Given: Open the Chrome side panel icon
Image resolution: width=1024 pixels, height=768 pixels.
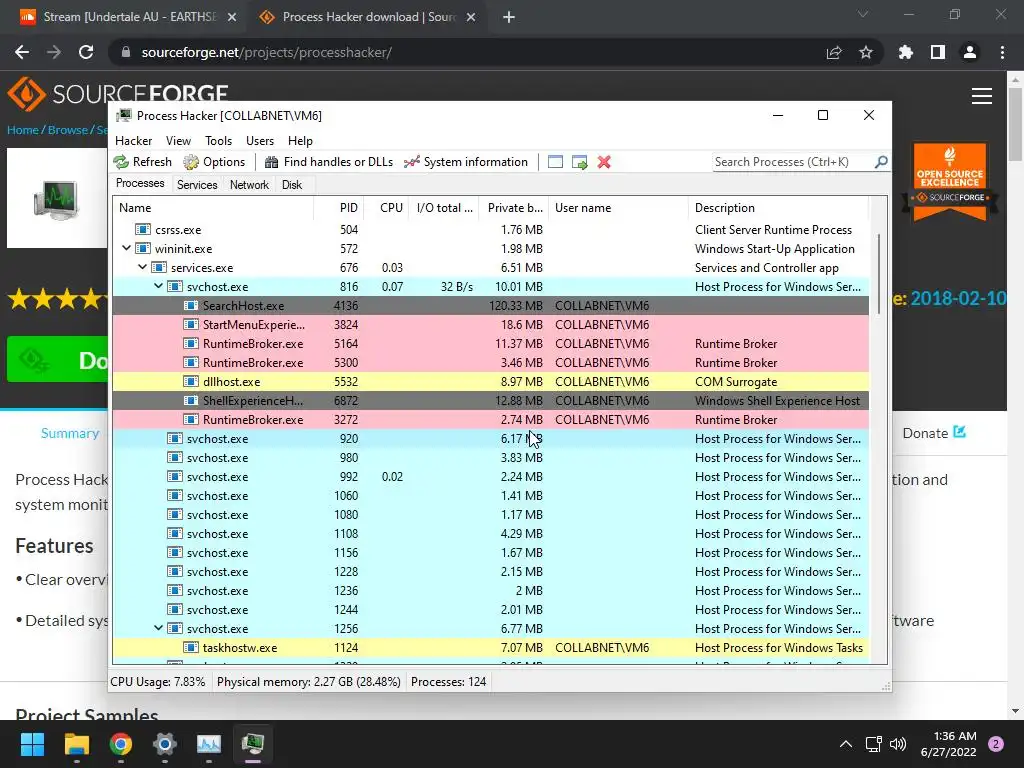Looking at the screenshot, I should pos(938,52).
